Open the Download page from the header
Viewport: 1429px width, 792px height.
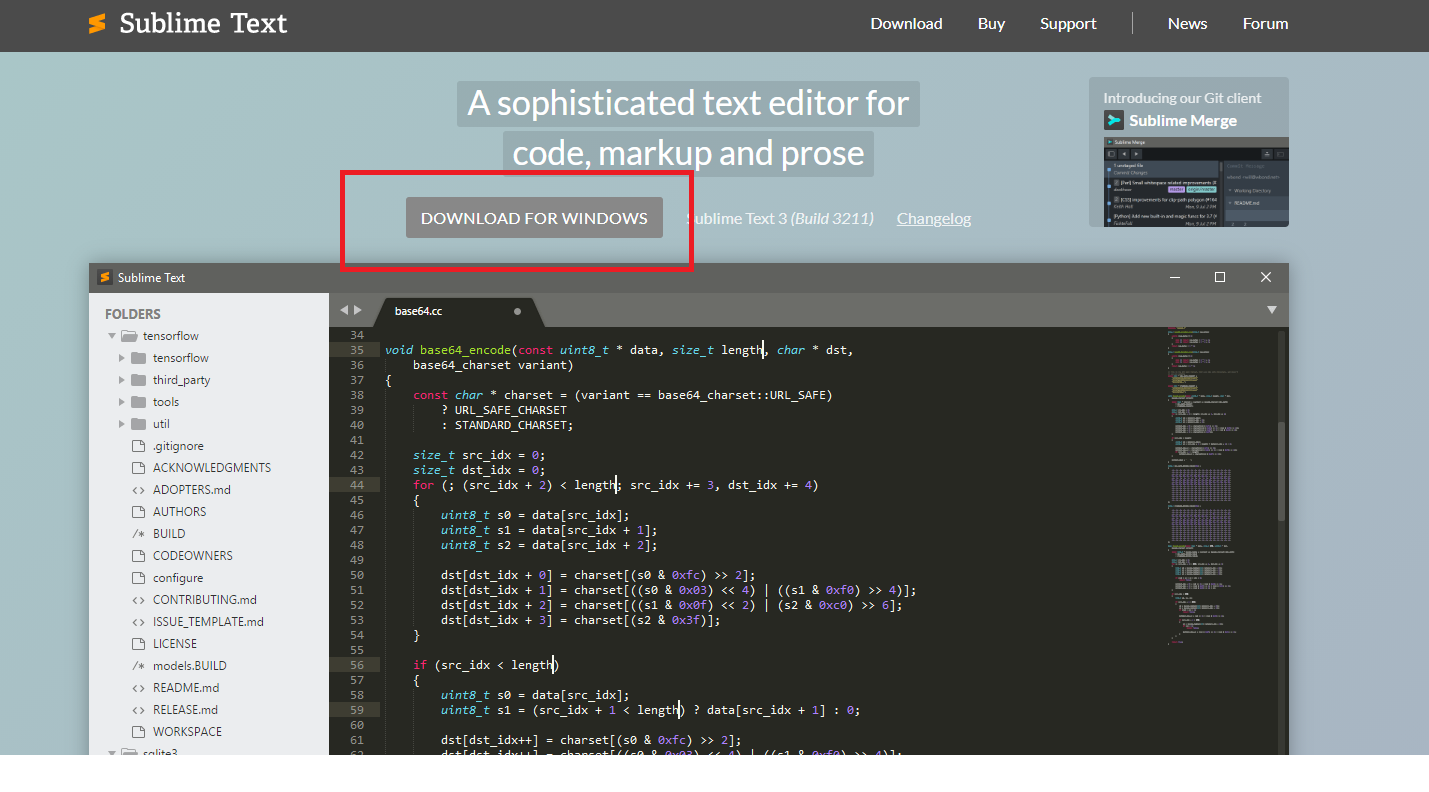point(906,23)
